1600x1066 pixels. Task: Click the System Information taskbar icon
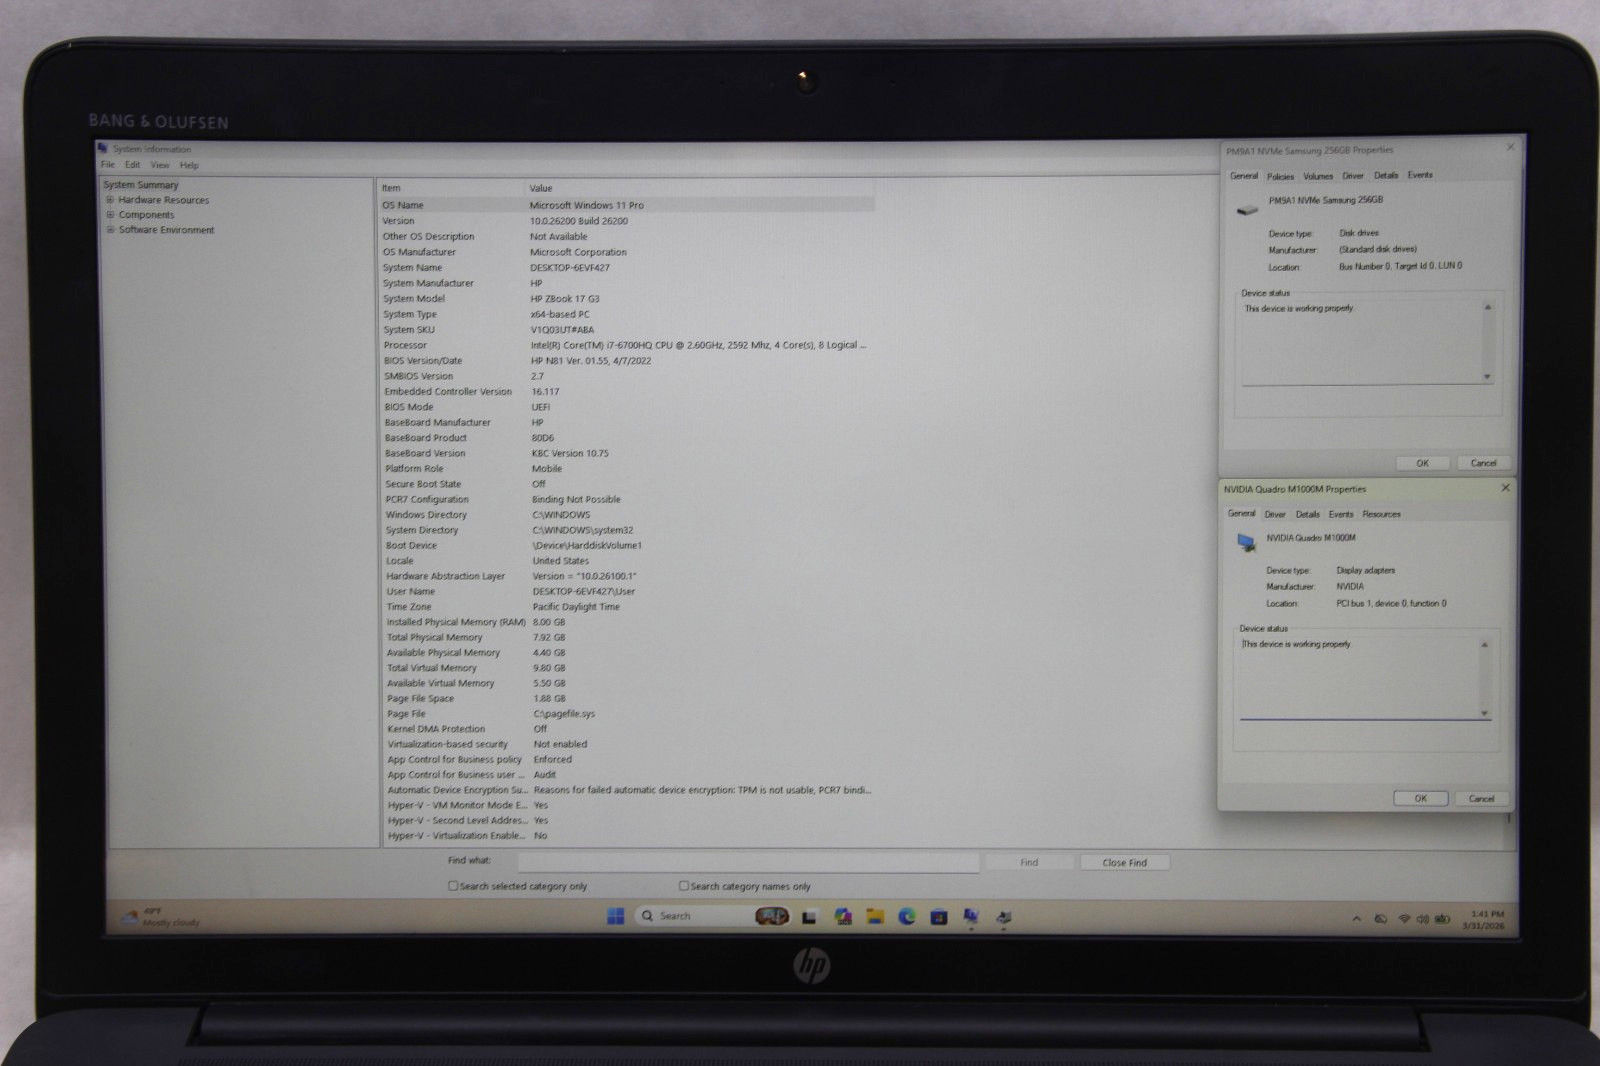[971, 916]
